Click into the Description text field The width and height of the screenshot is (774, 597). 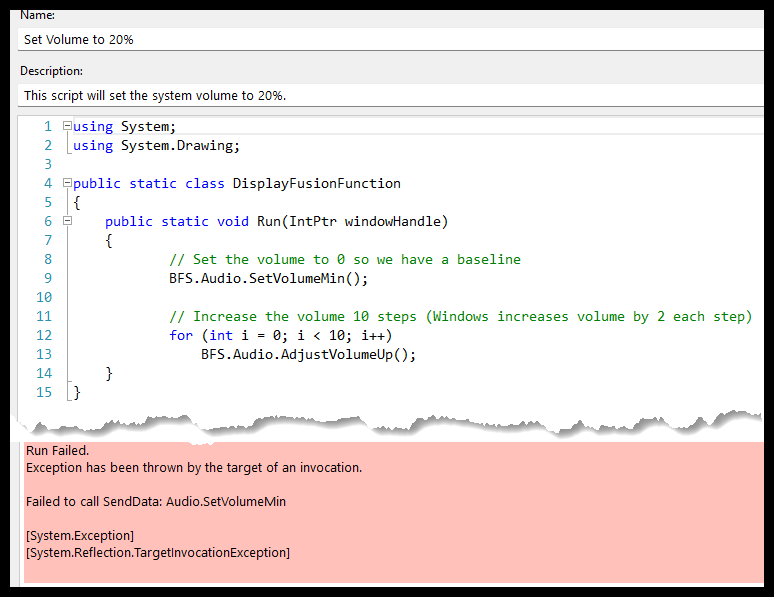click(x=390, y=95)
